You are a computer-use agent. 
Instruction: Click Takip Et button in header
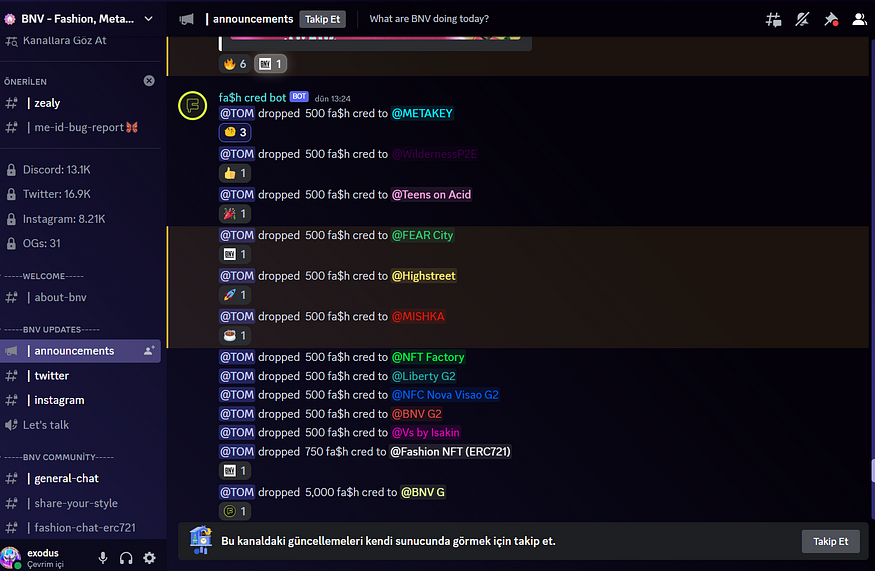pos(323,19)
